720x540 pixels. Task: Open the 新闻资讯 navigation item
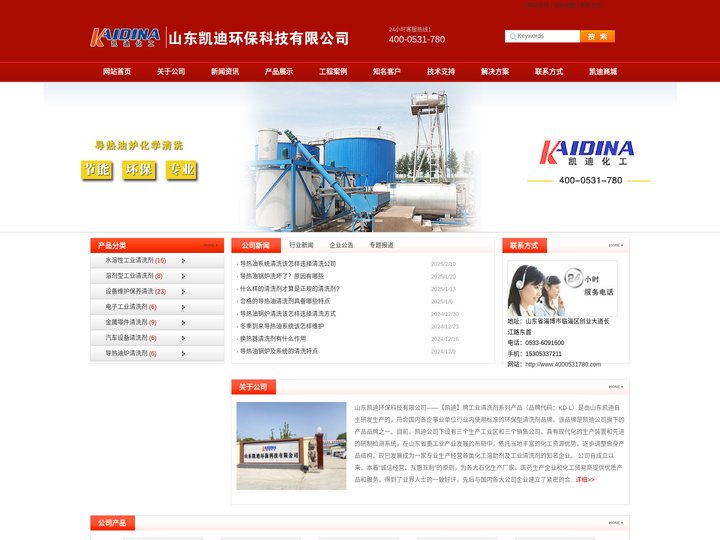[225, 72]
